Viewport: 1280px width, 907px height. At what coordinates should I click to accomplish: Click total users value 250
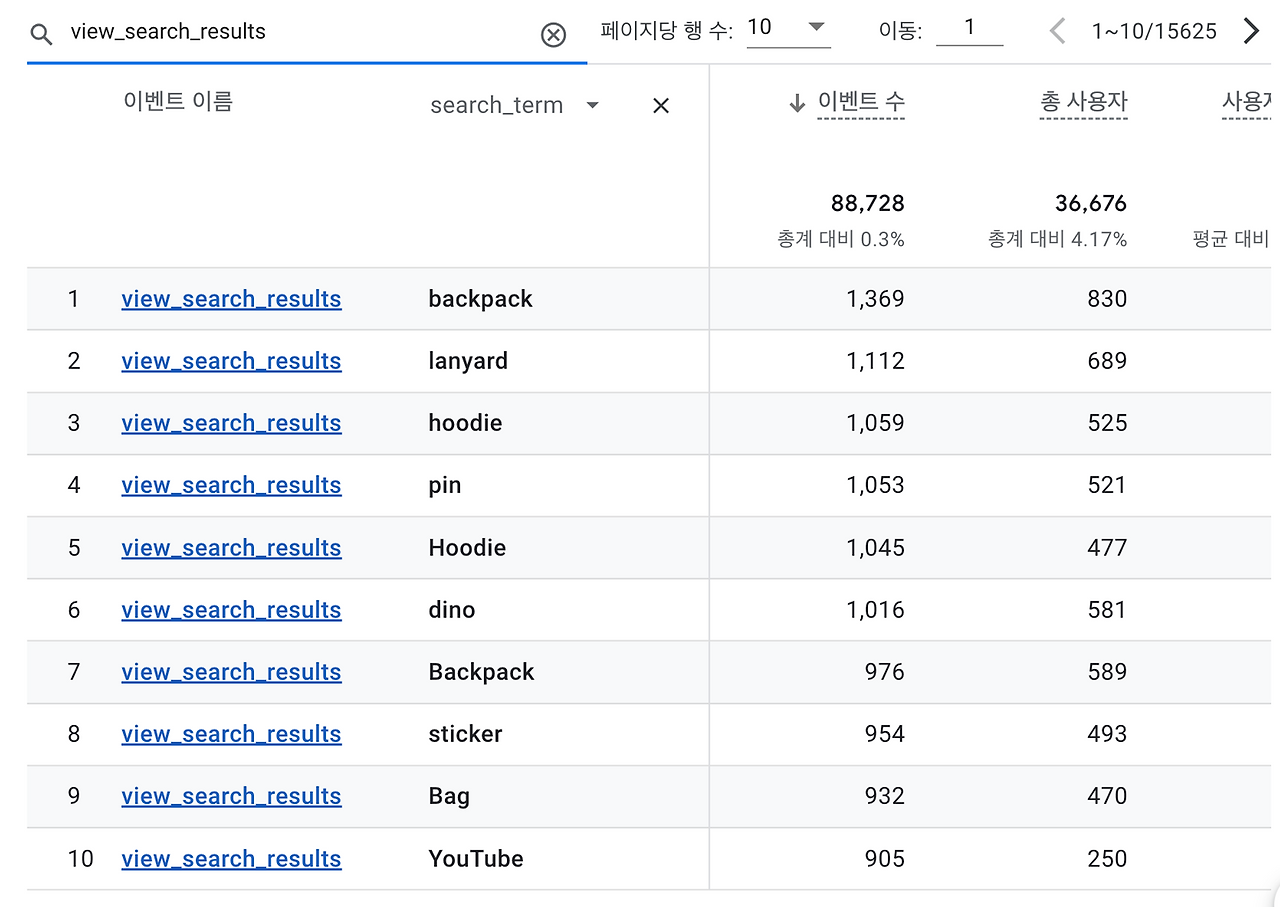click(x=1107, y=859)
